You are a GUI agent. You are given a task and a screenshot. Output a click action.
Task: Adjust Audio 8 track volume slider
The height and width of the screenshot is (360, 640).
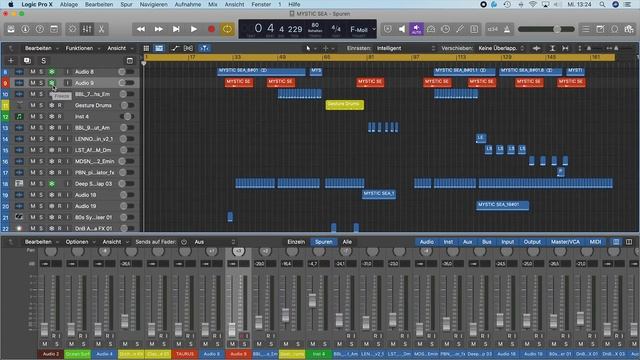(127, 72)
